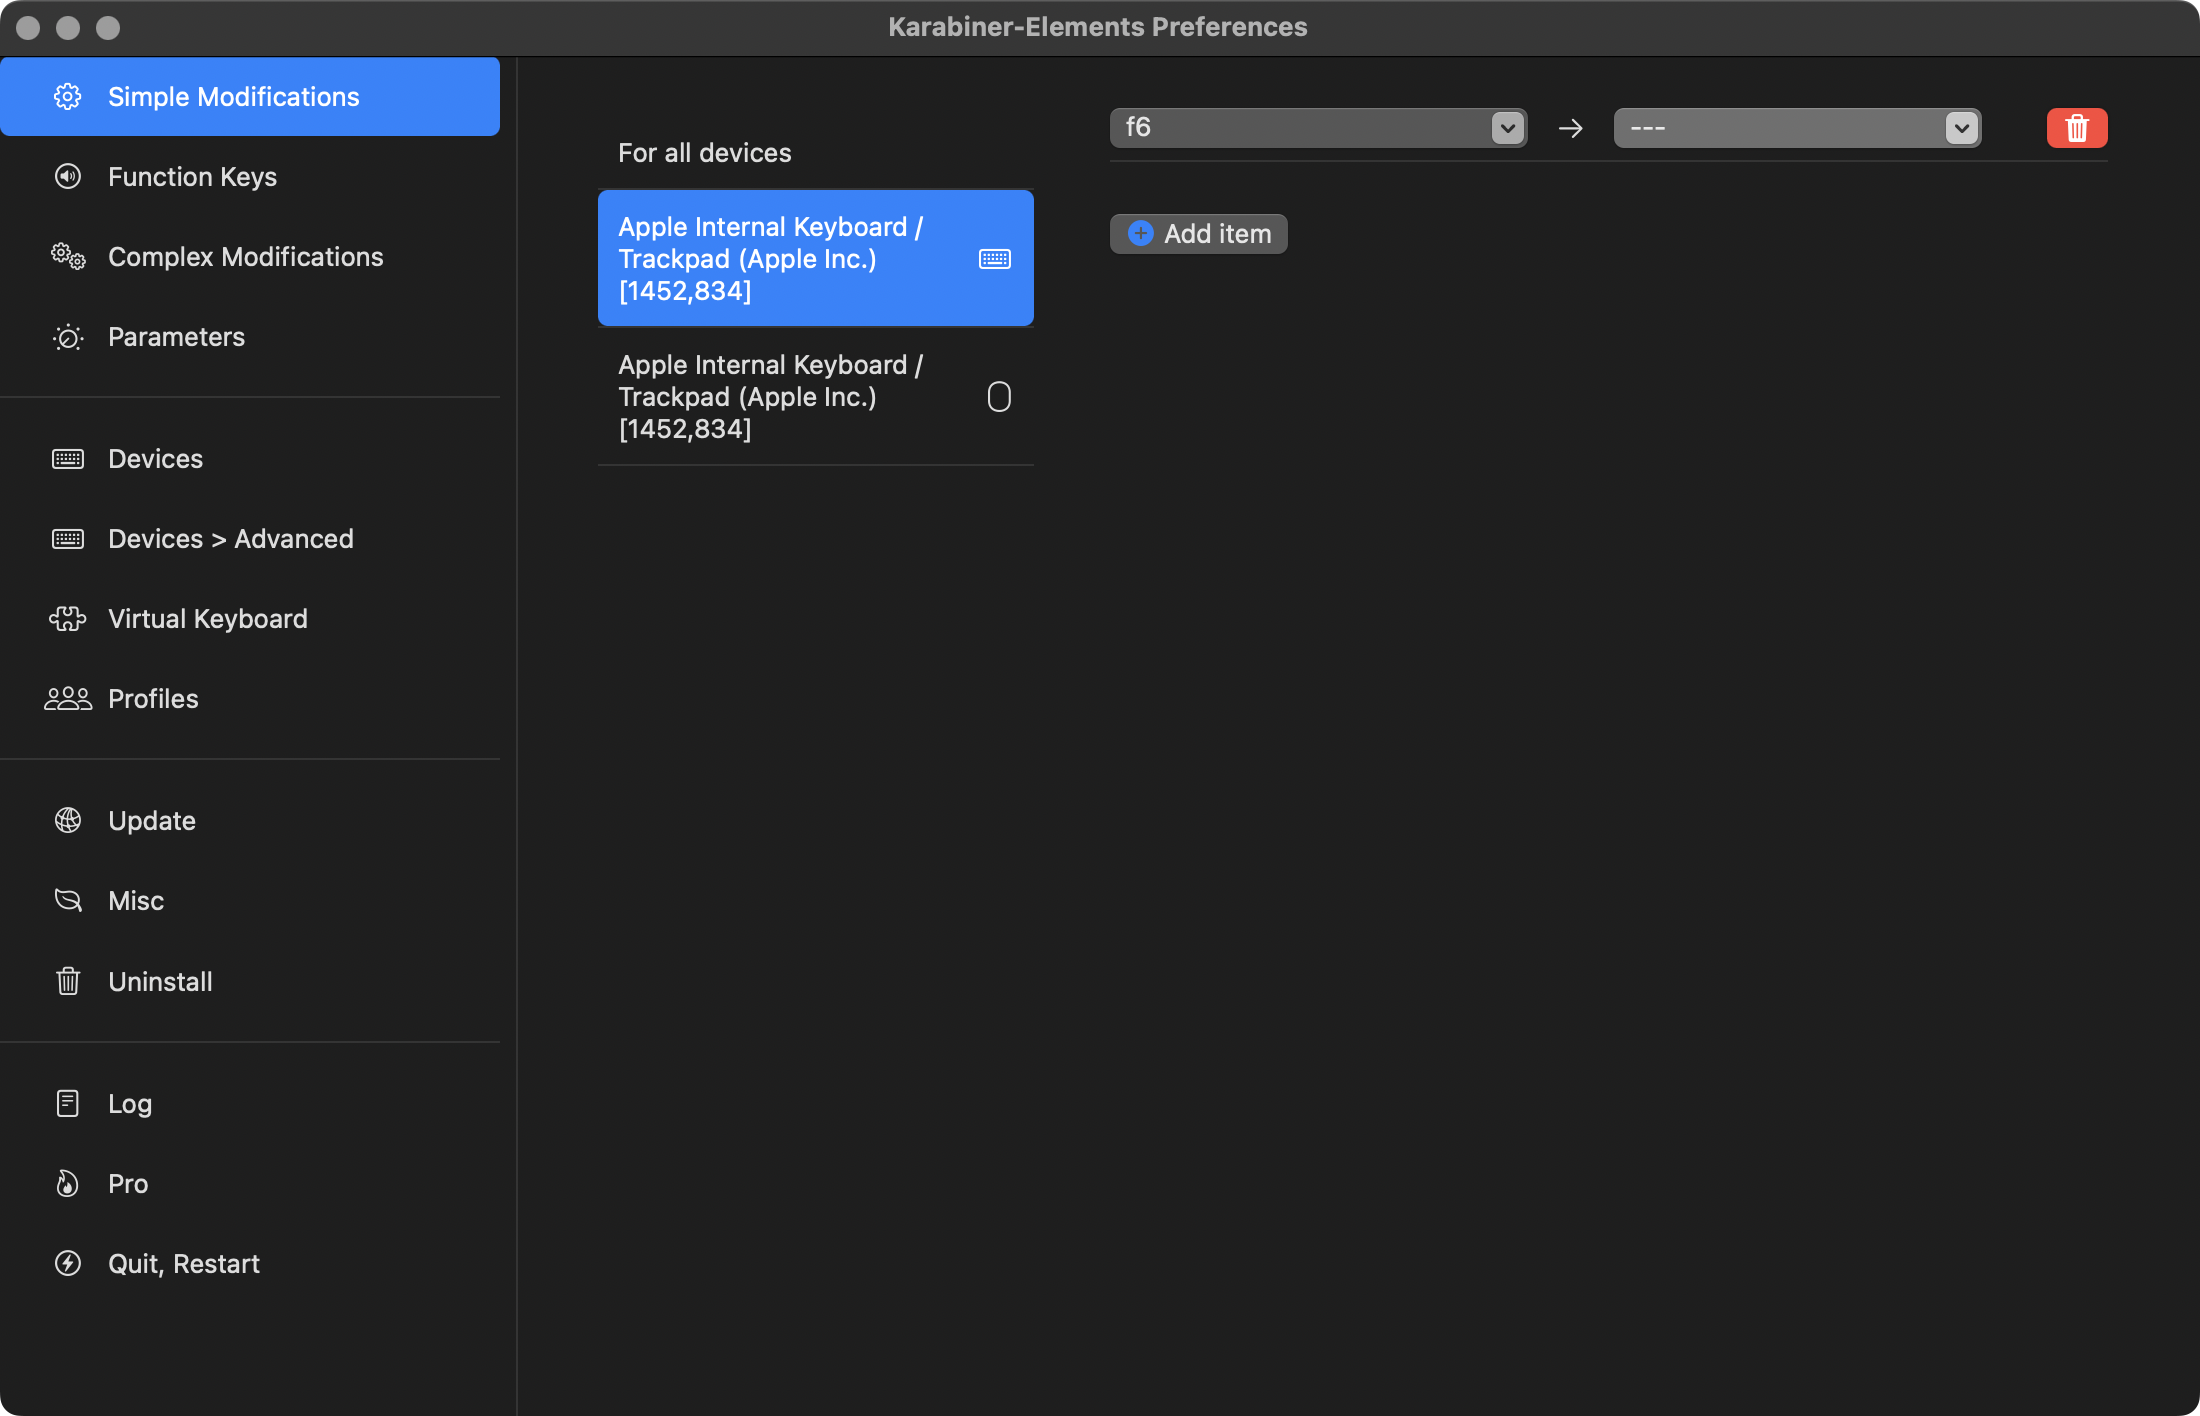This screenshot has width=2200, height=1416.
Task: Click the Parameters dial icon
Action: (x=66, y=337)
